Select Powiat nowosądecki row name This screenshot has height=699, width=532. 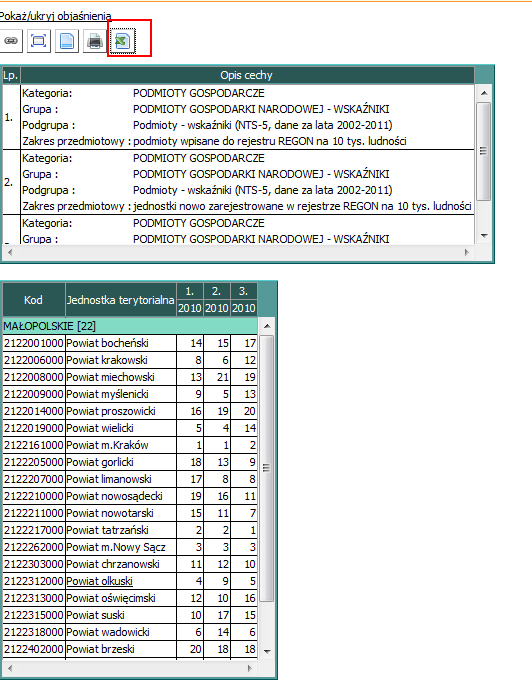(x=114, y=496)
